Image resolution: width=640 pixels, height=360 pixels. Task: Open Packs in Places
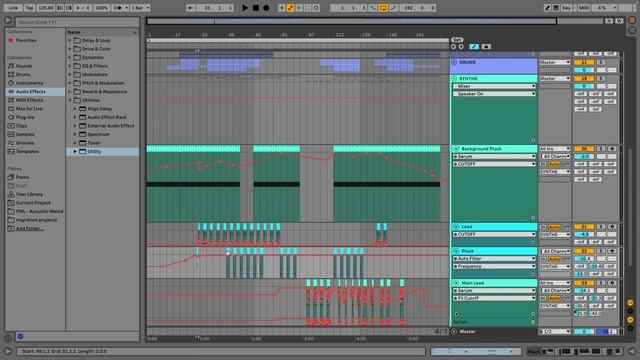click(x=22, y=177)
